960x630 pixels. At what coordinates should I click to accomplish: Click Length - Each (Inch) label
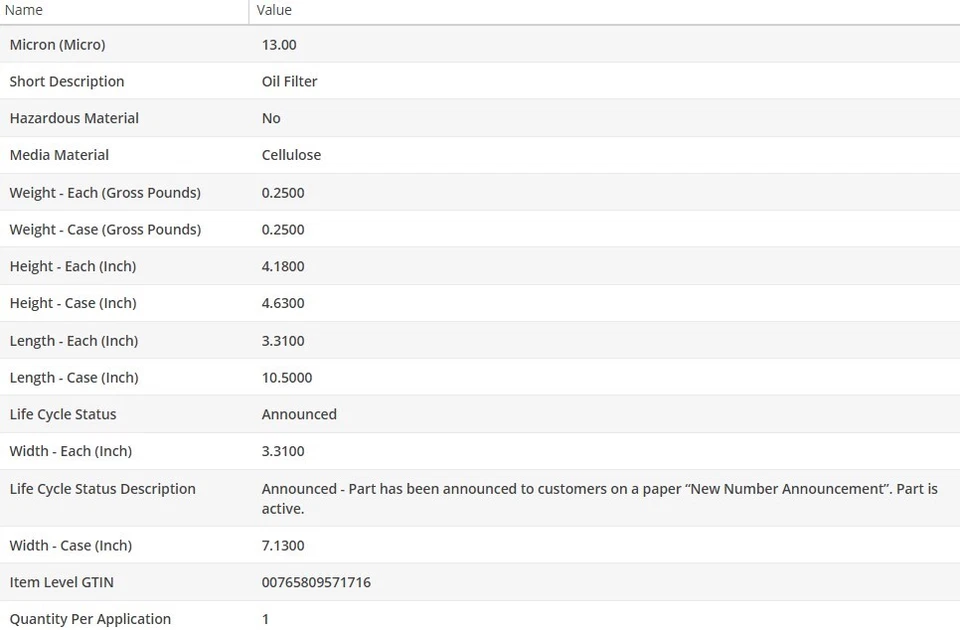(x=74, y=341)
